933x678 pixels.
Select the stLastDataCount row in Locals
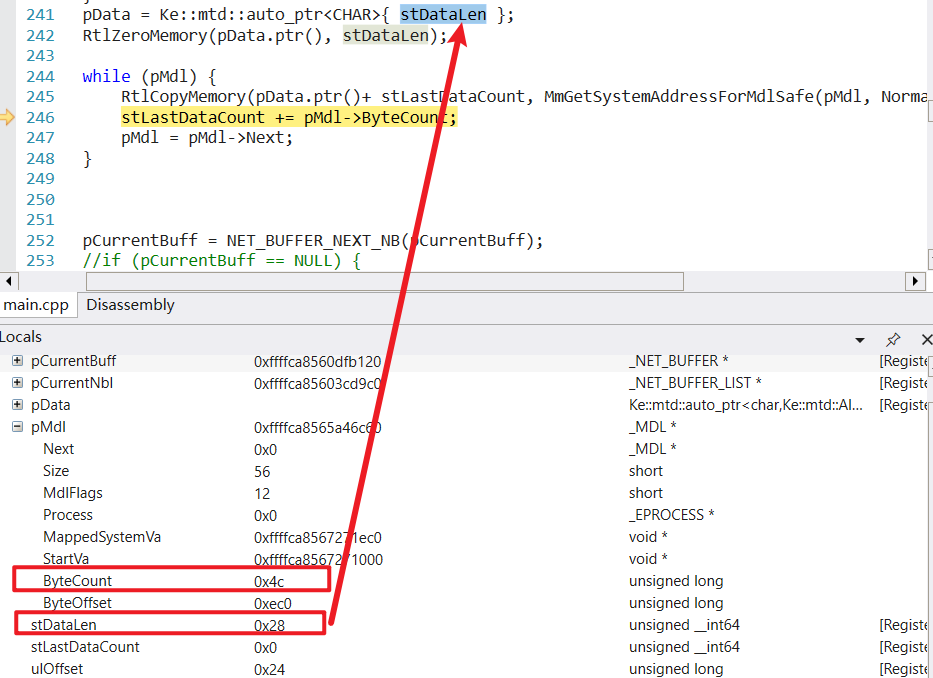(466, 647)
